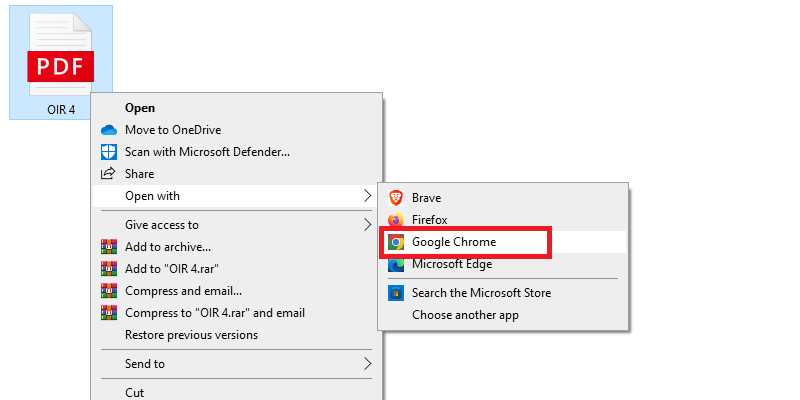Select Choose another app
Viewport: 800px width, 400px height.
click(x=465, y=315)
